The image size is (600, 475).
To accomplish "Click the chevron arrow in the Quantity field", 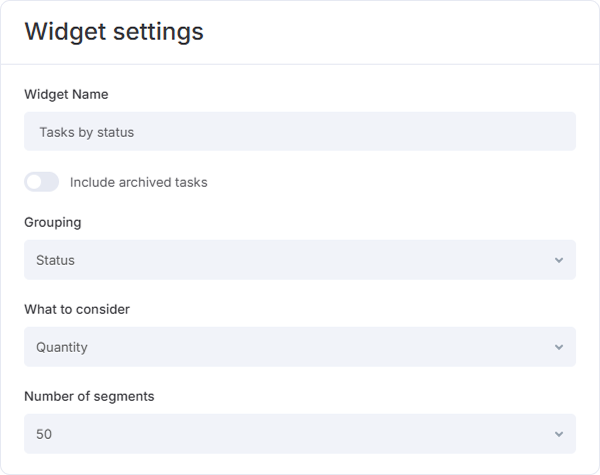I will 559,348.
